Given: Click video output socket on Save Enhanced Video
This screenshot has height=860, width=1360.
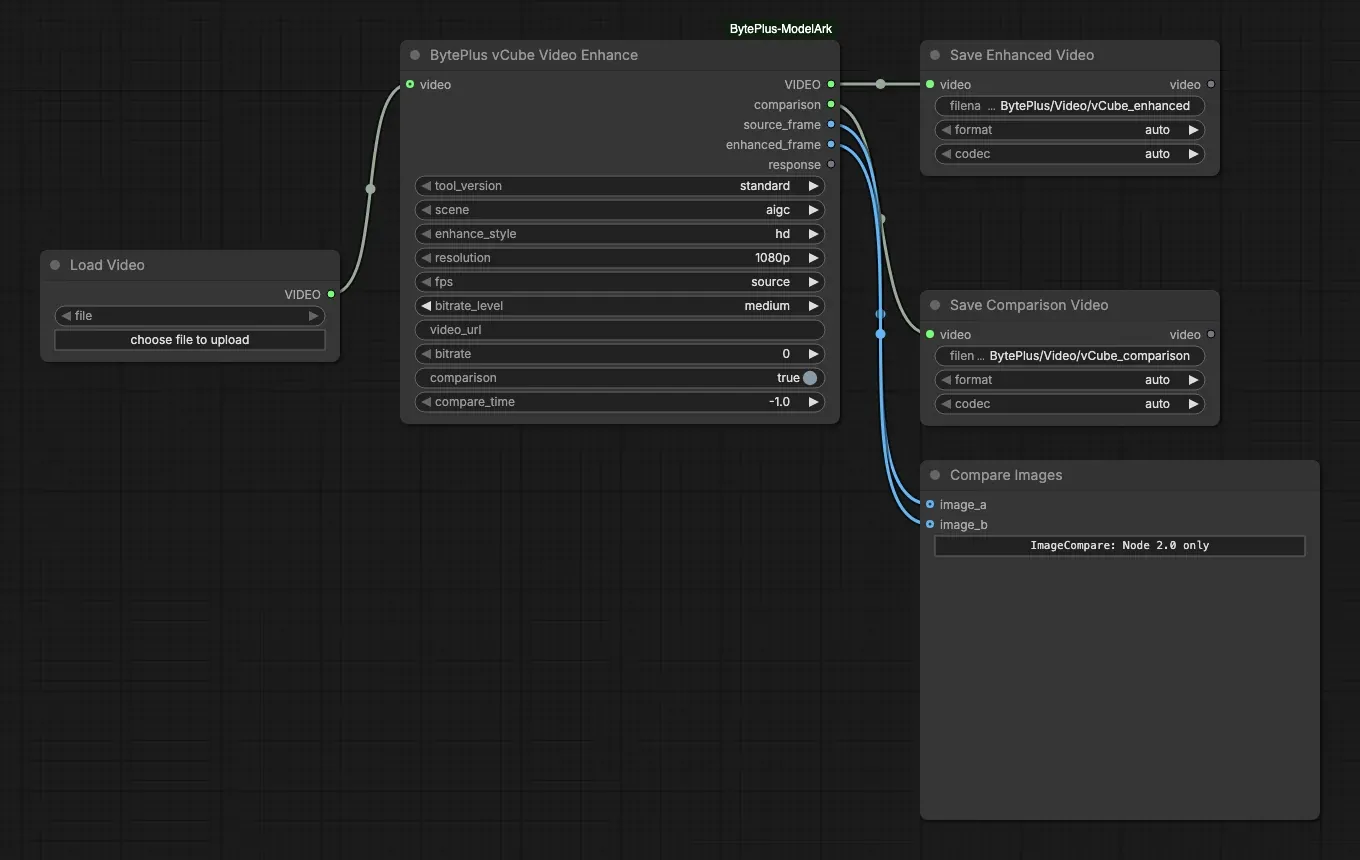Looking at the screenshot, I should point(1211,84).
